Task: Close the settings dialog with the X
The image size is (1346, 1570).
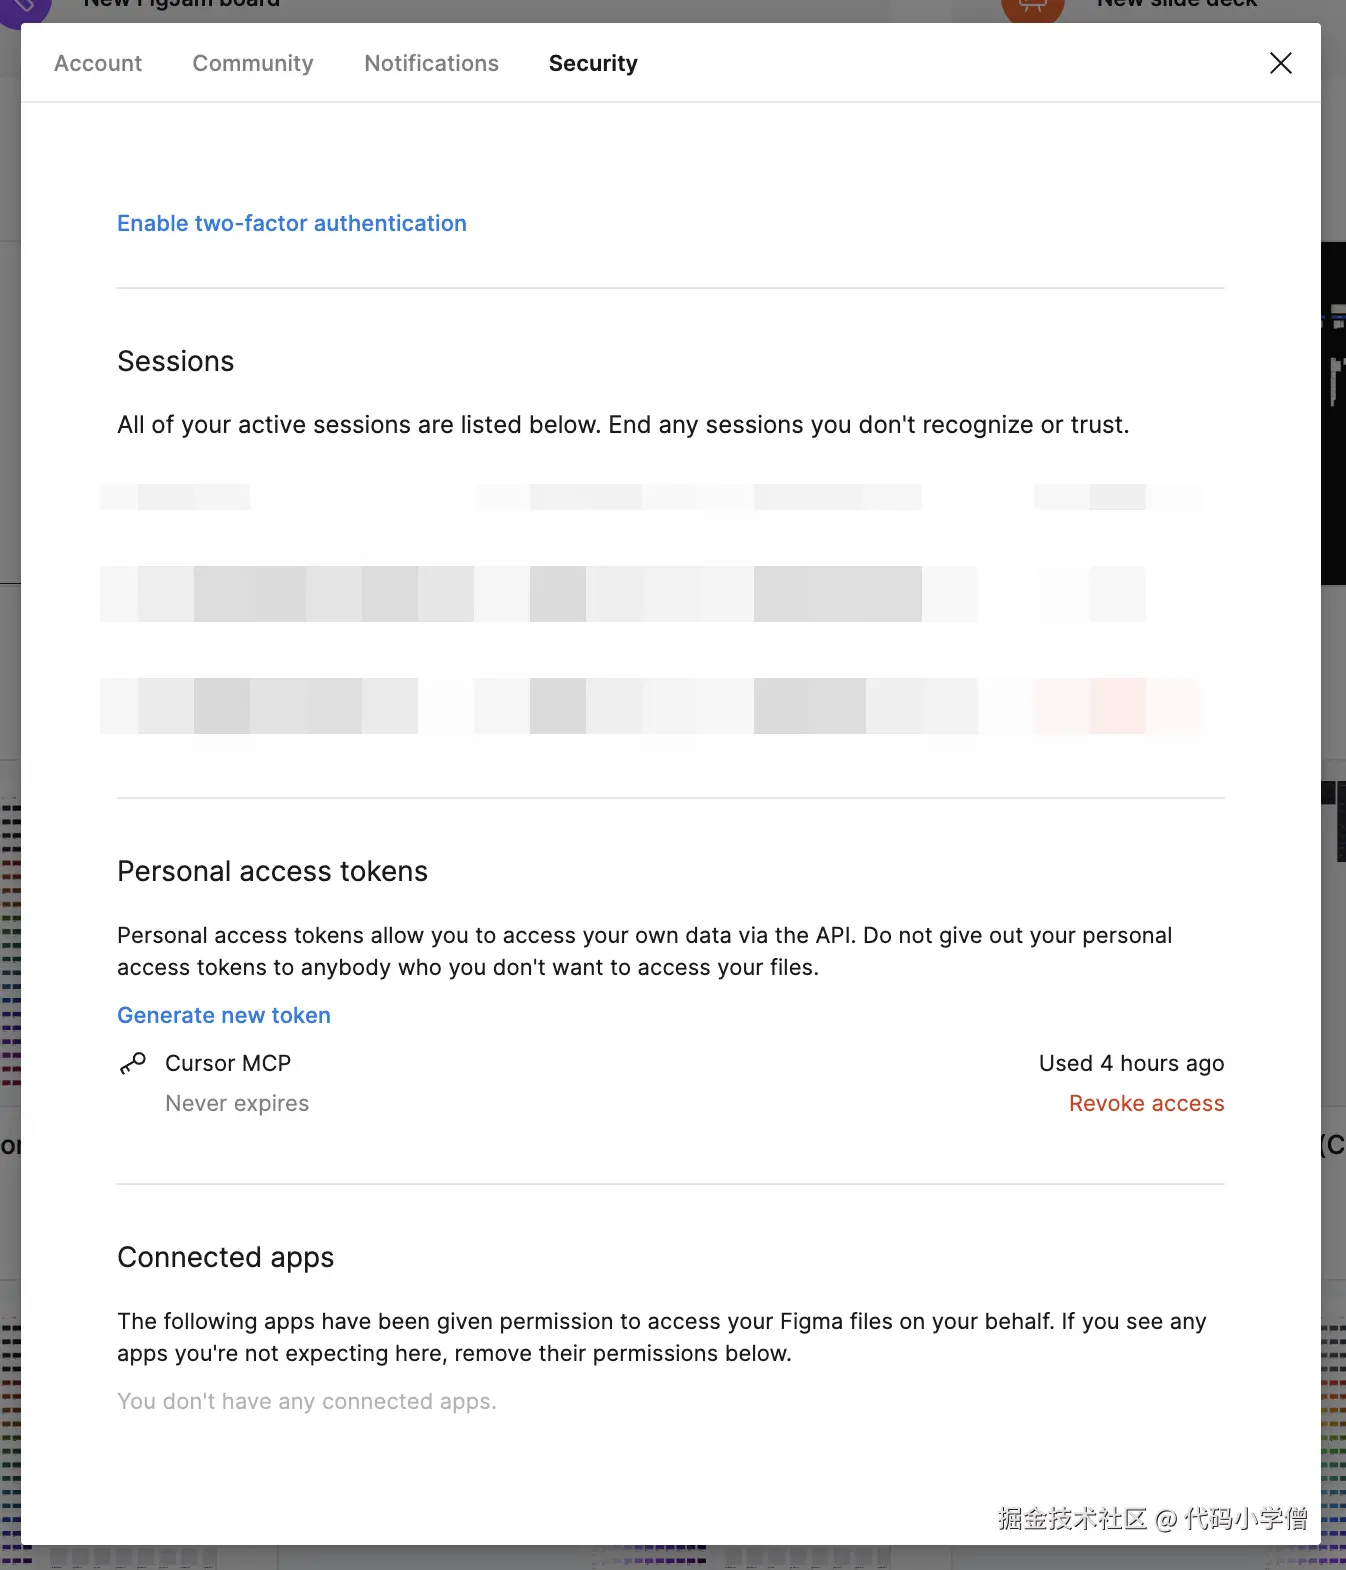Action: [x=1280, y=63]
